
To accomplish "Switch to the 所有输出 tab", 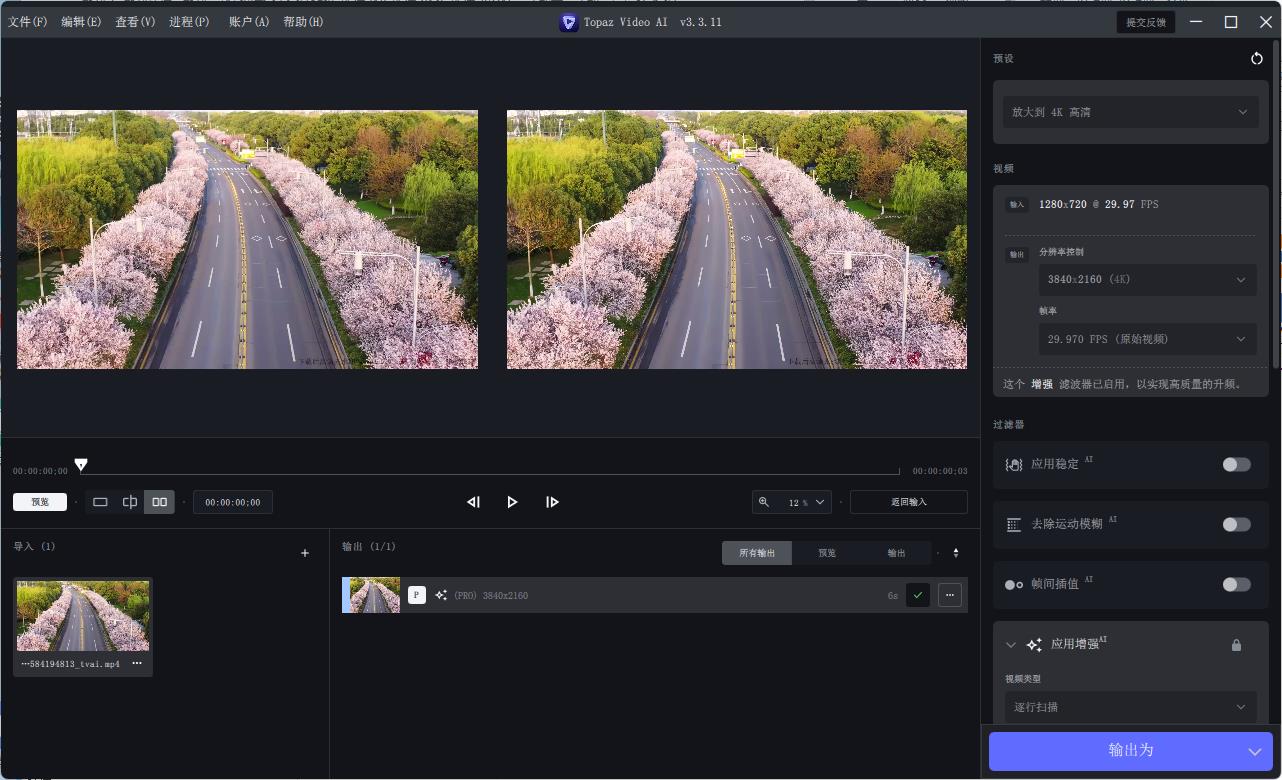I will coord(757,553).
